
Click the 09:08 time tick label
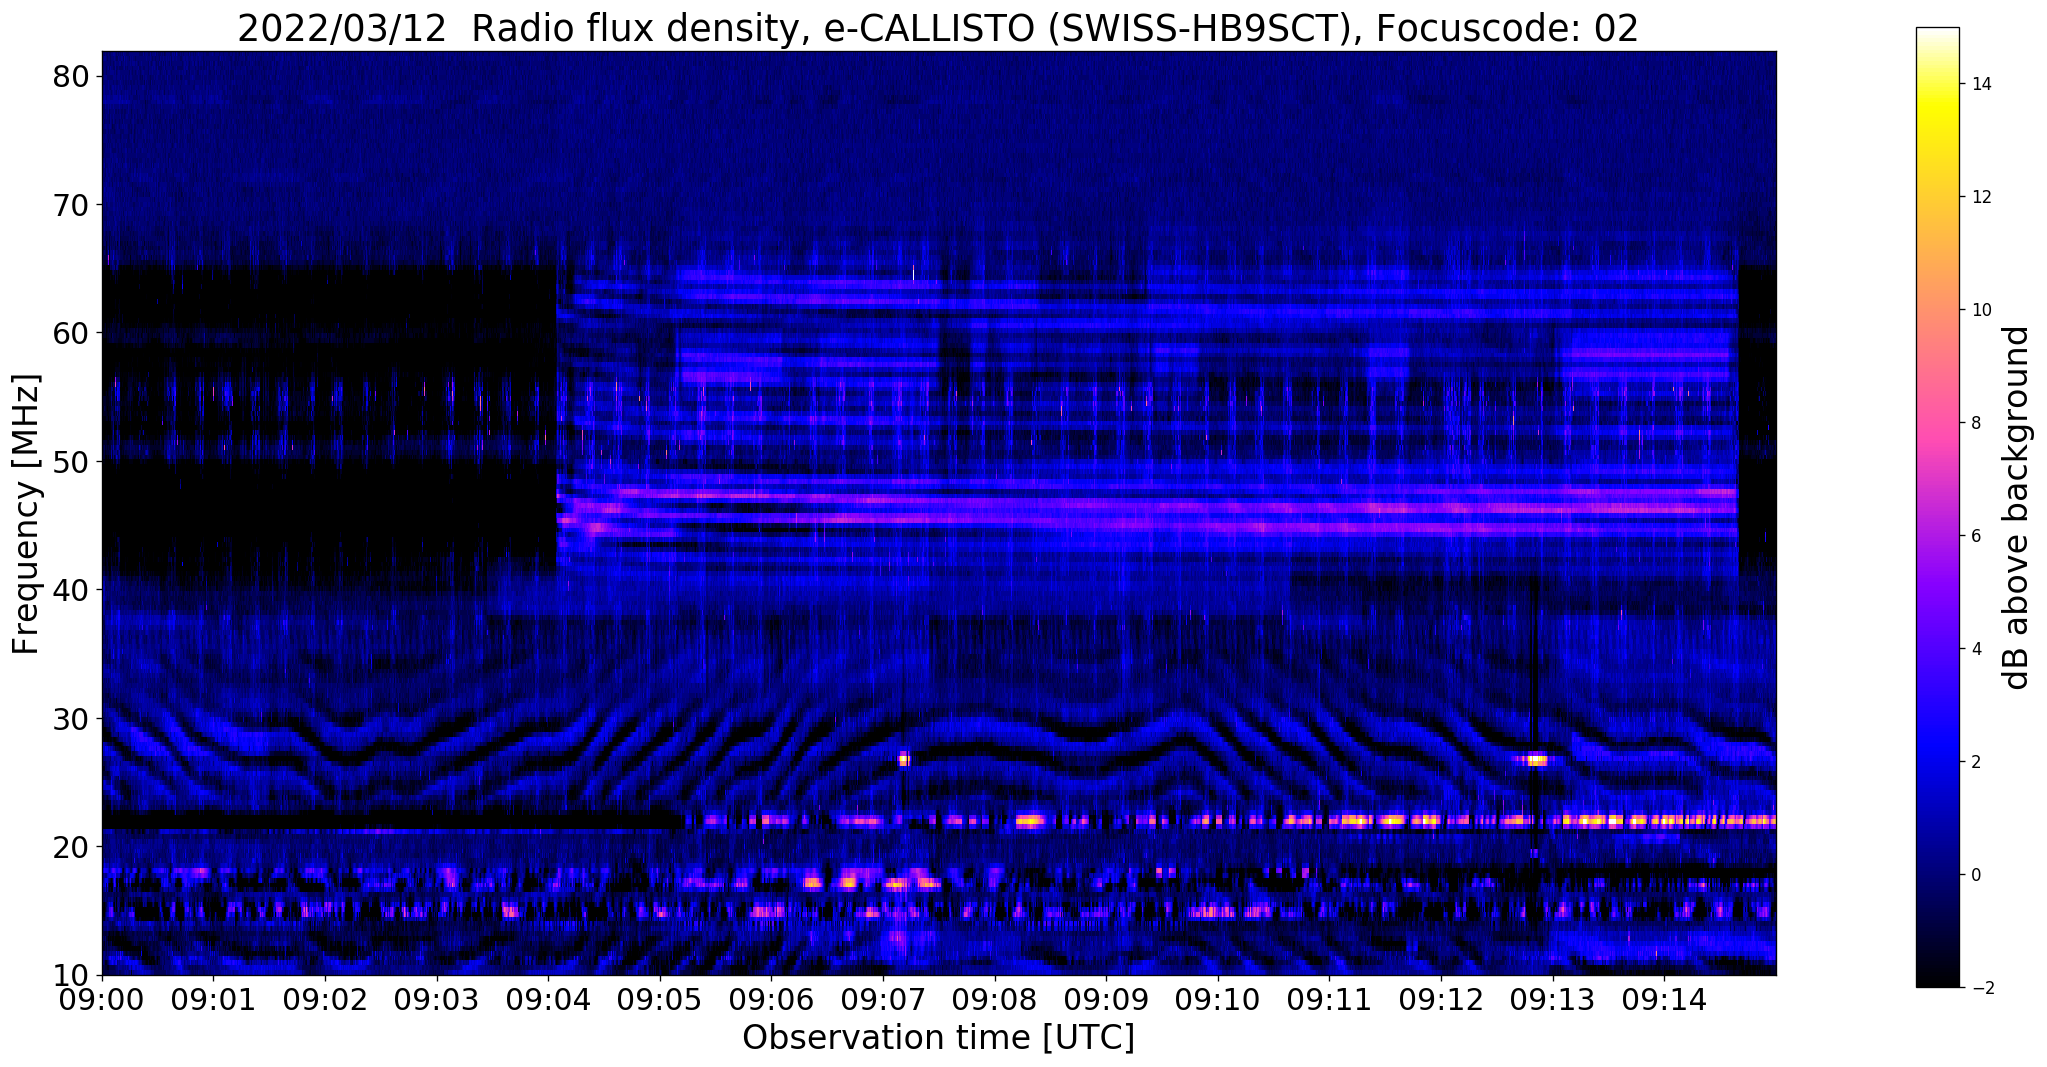pos(995,998)
